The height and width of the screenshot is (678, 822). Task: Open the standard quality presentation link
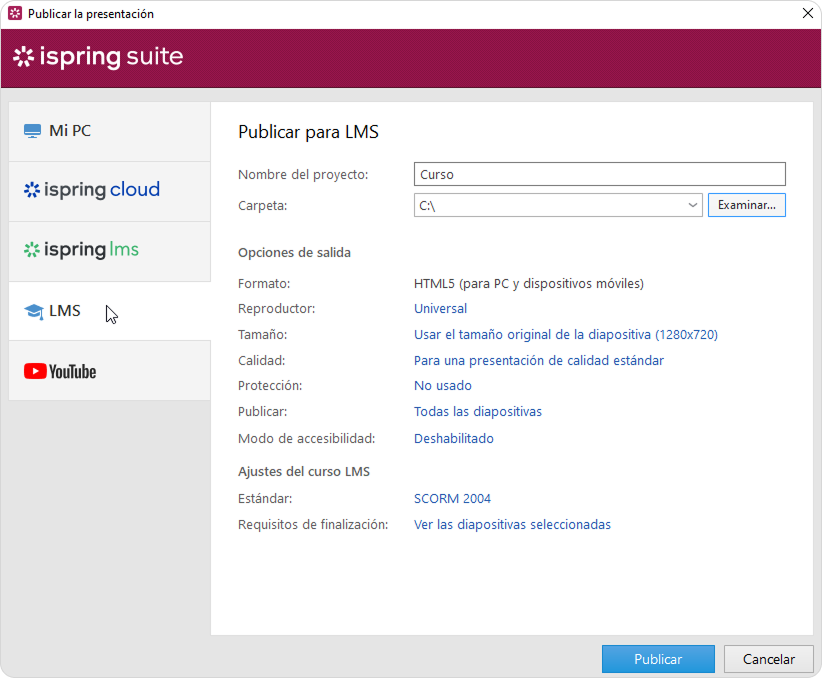538,360
